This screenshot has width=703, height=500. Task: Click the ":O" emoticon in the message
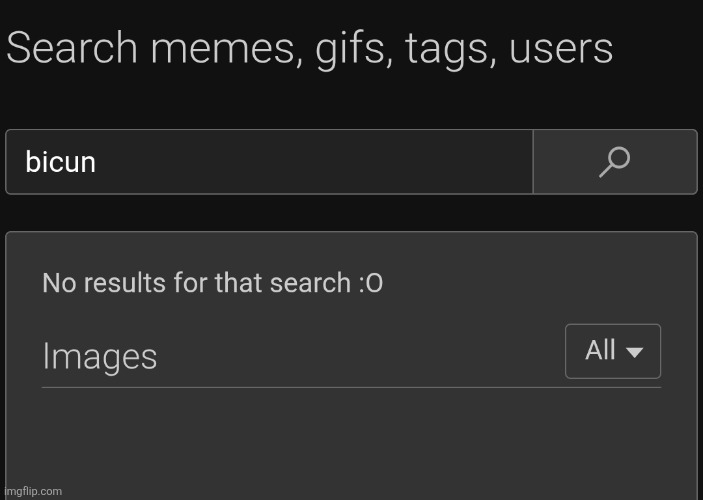click(x=369, y=283)
